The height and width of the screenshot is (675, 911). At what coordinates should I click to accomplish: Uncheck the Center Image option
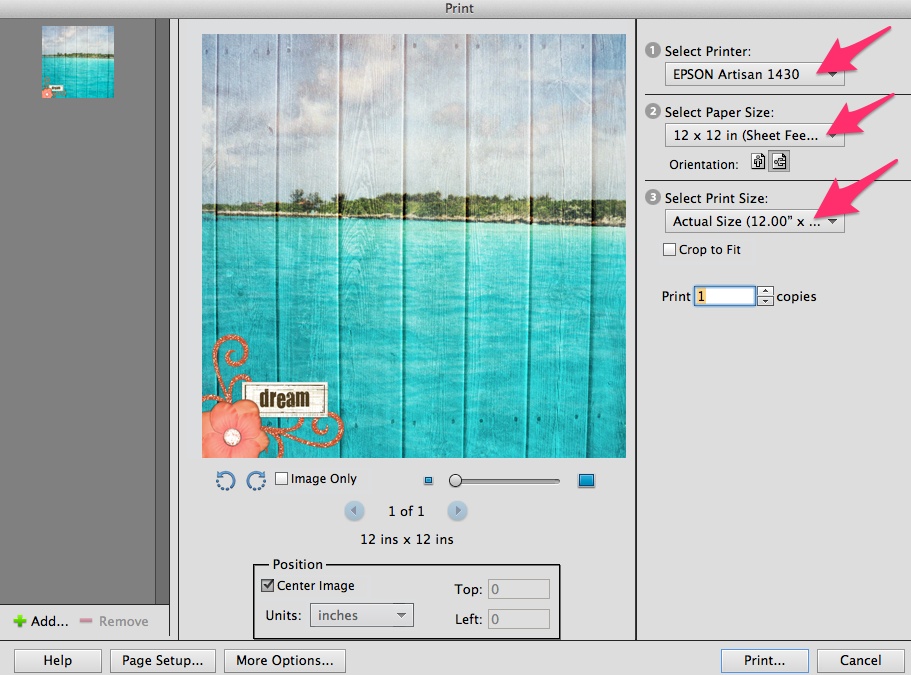coord(268,586)
